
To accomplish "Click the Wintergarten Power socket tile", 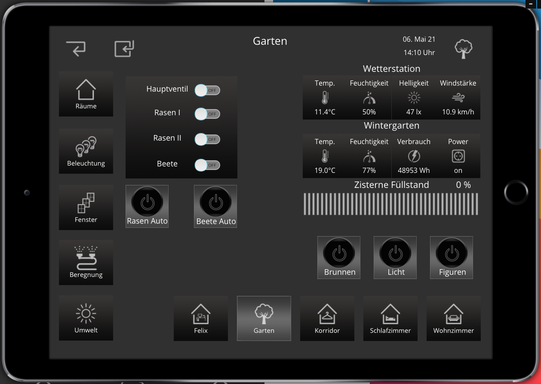I will (x=458, y=156).
